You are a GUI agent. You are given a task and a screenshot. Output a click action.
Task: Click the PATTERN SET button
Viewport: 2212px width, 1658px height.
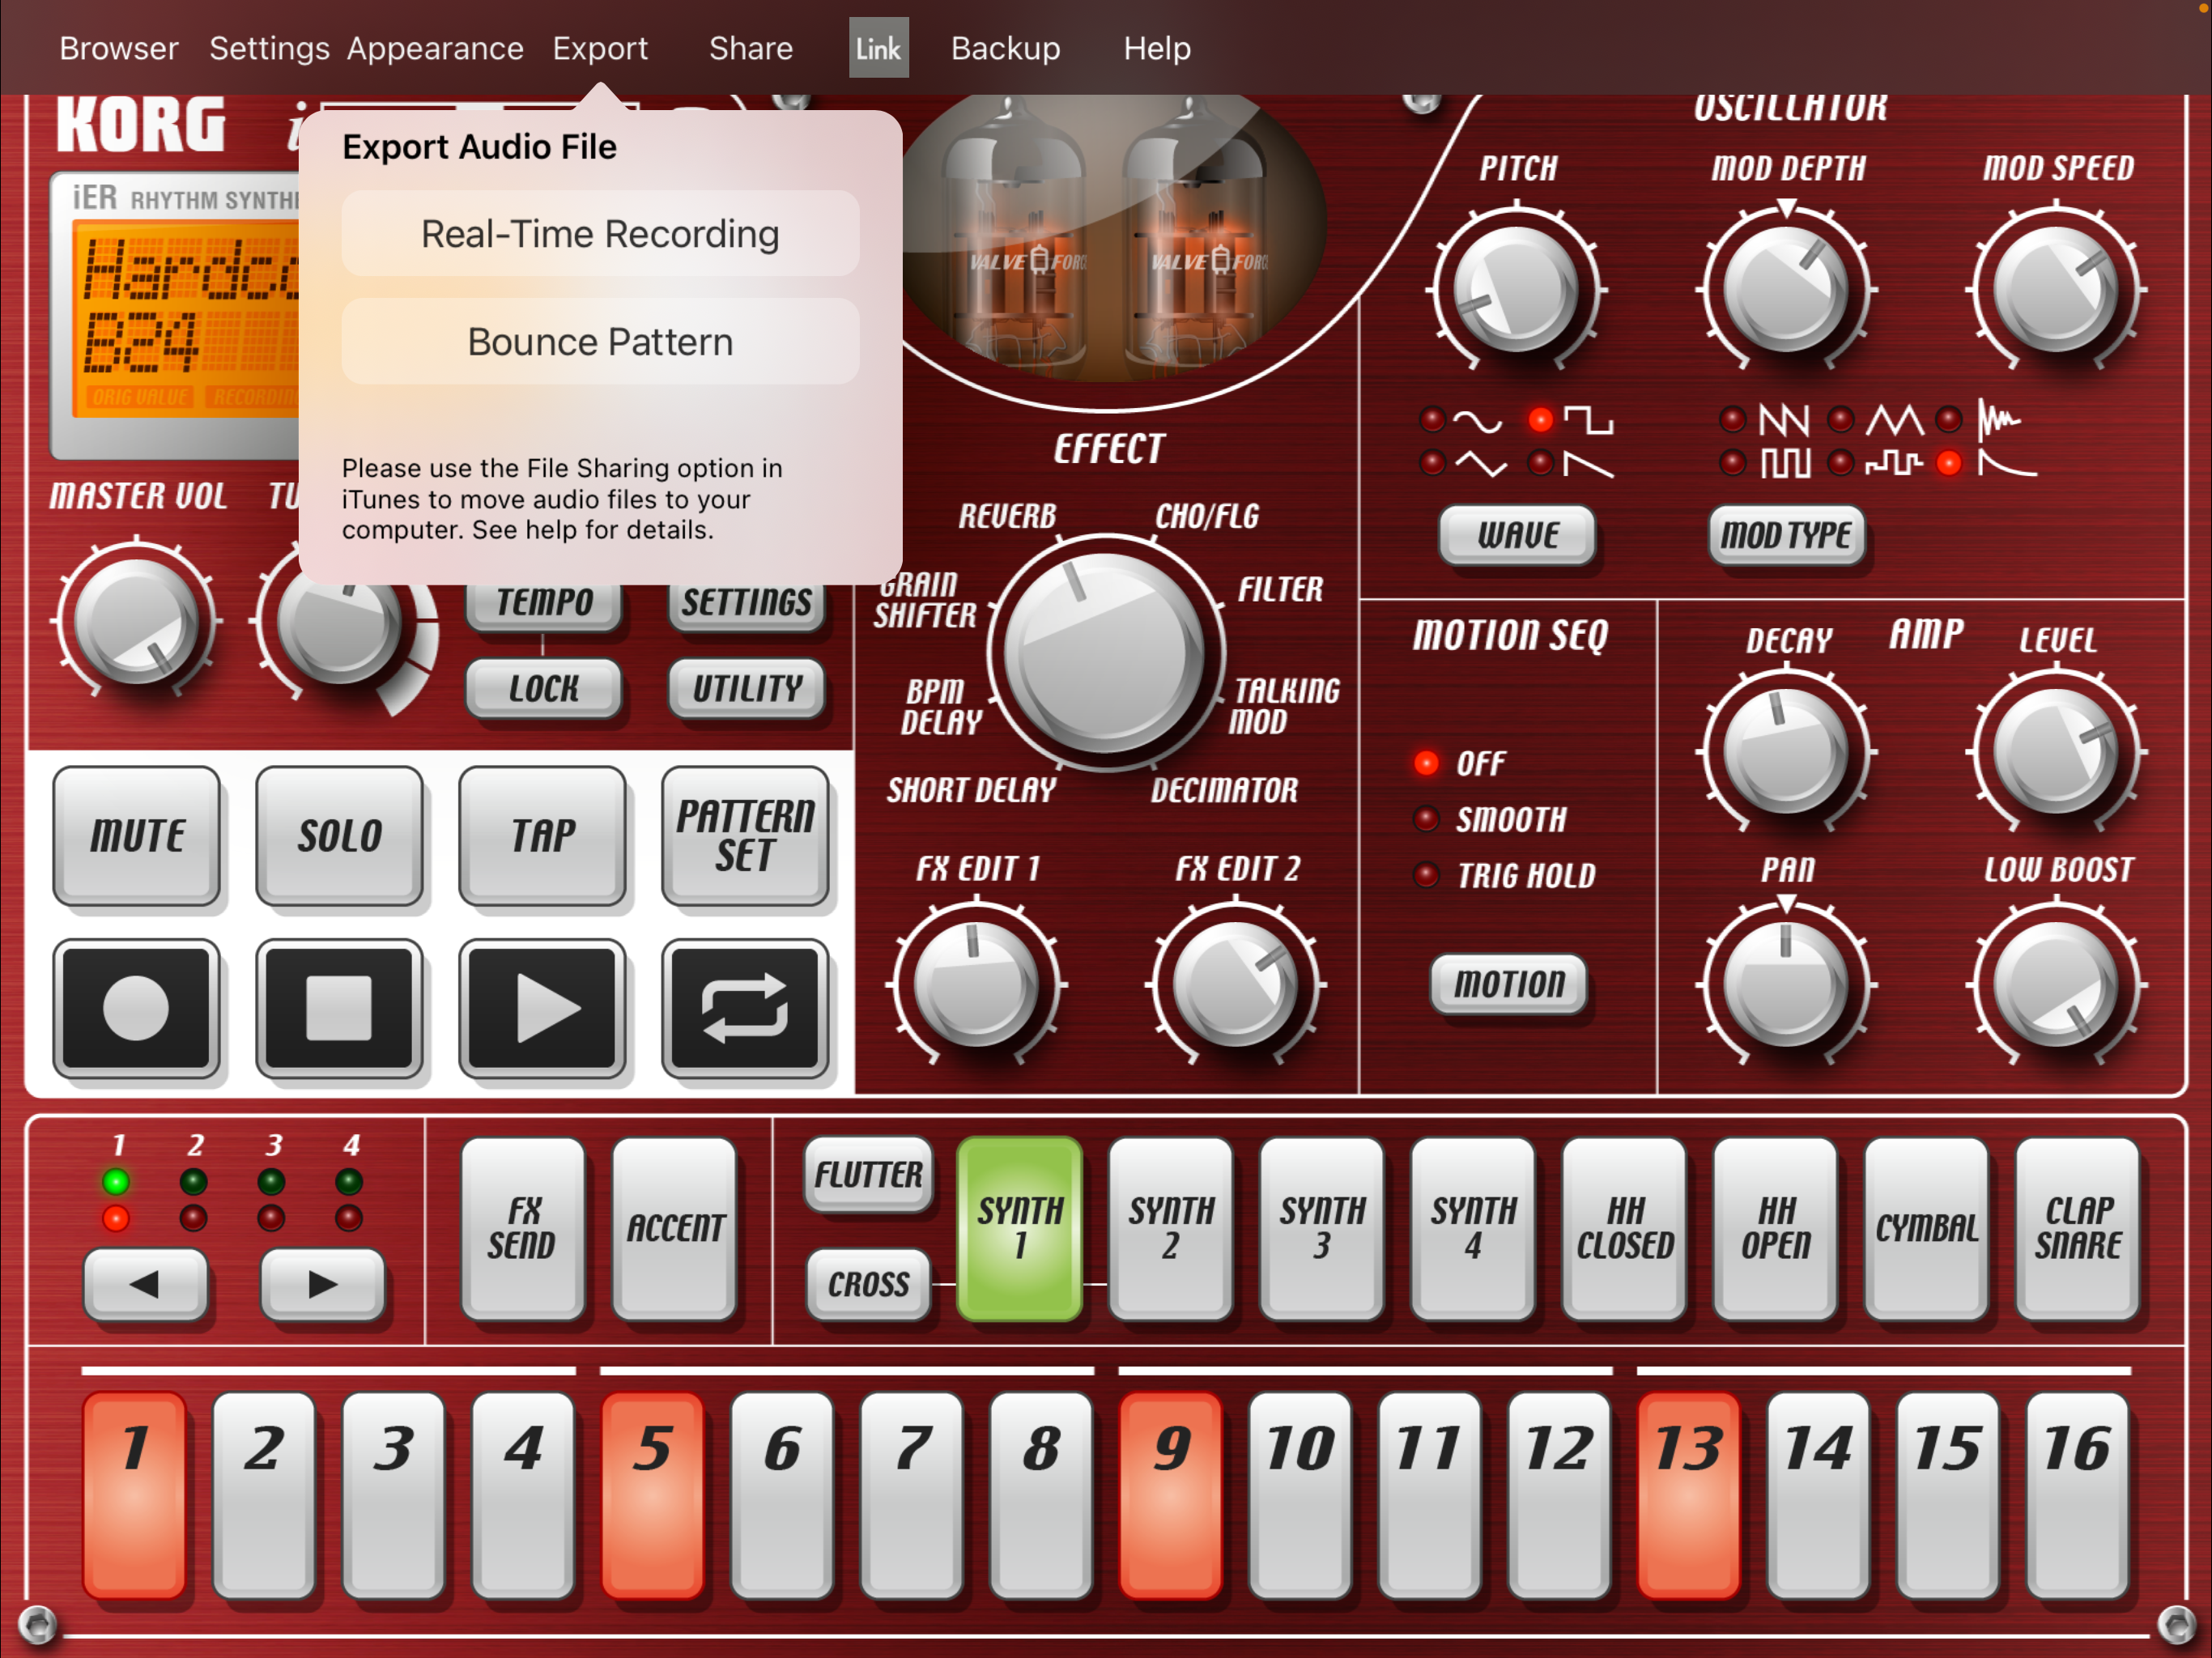(x=745, y=836)
